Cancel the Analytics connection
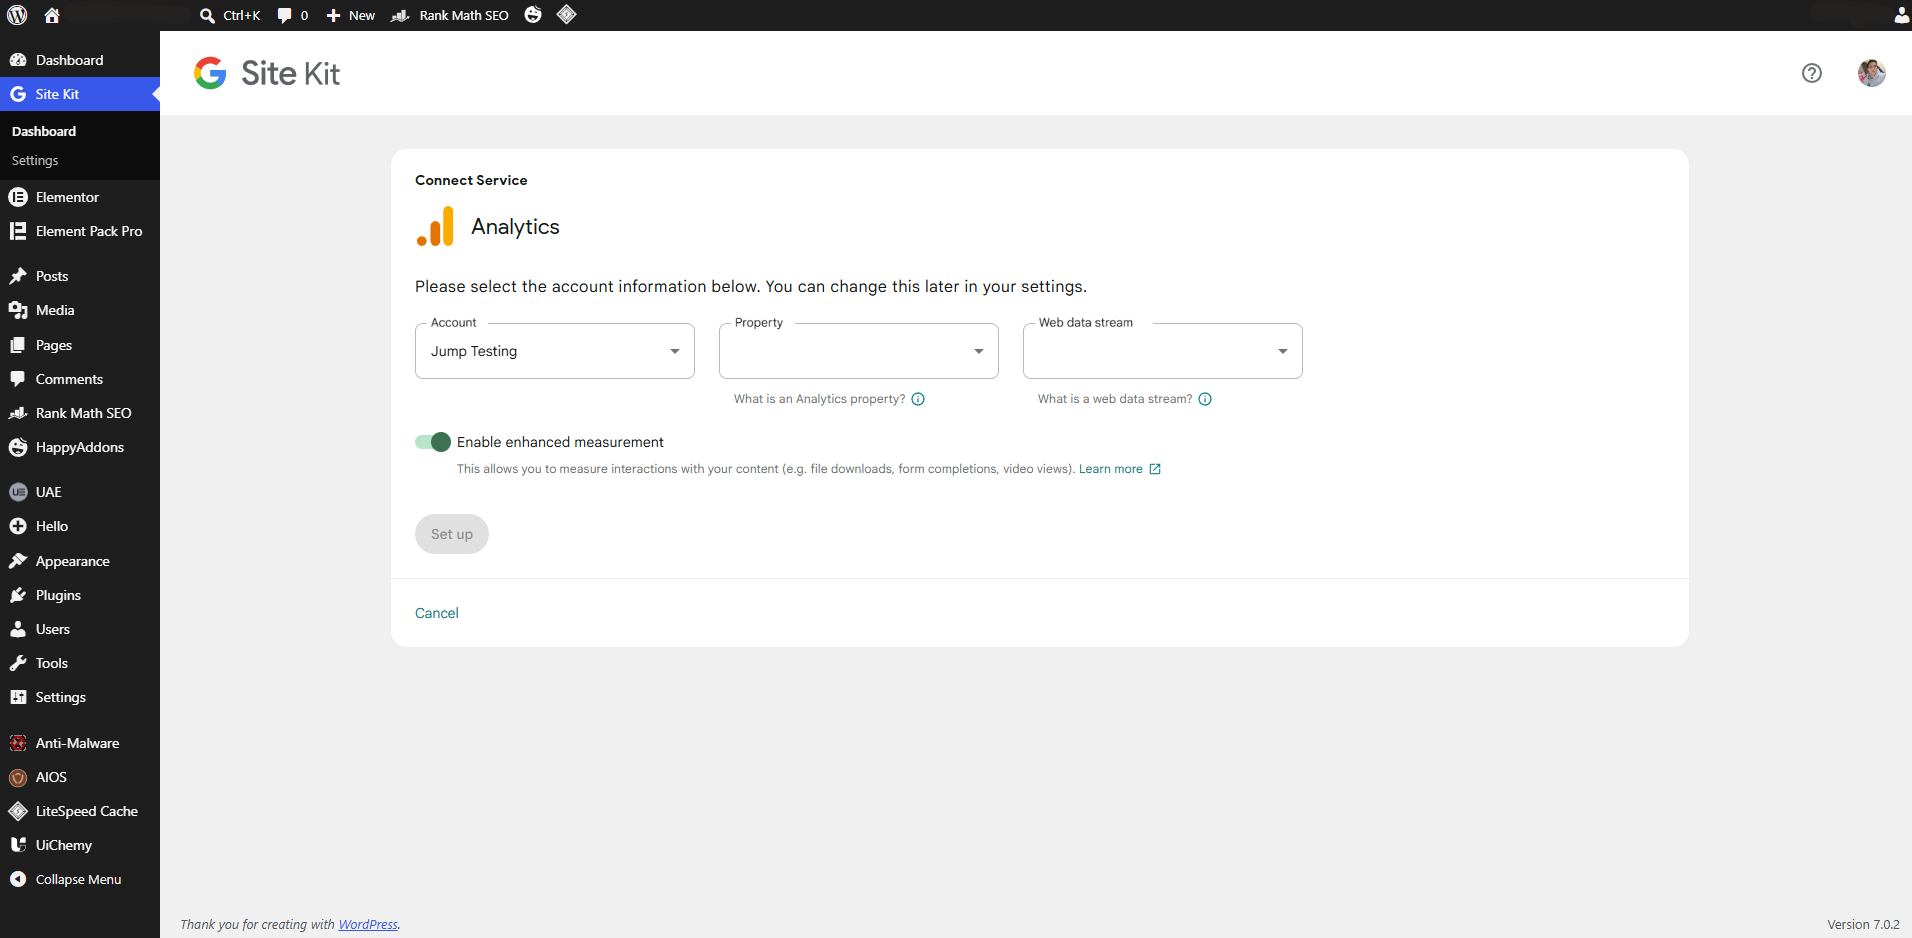Image resolution: width=1912 pixels, height=938 pixels. coord(437,613)
